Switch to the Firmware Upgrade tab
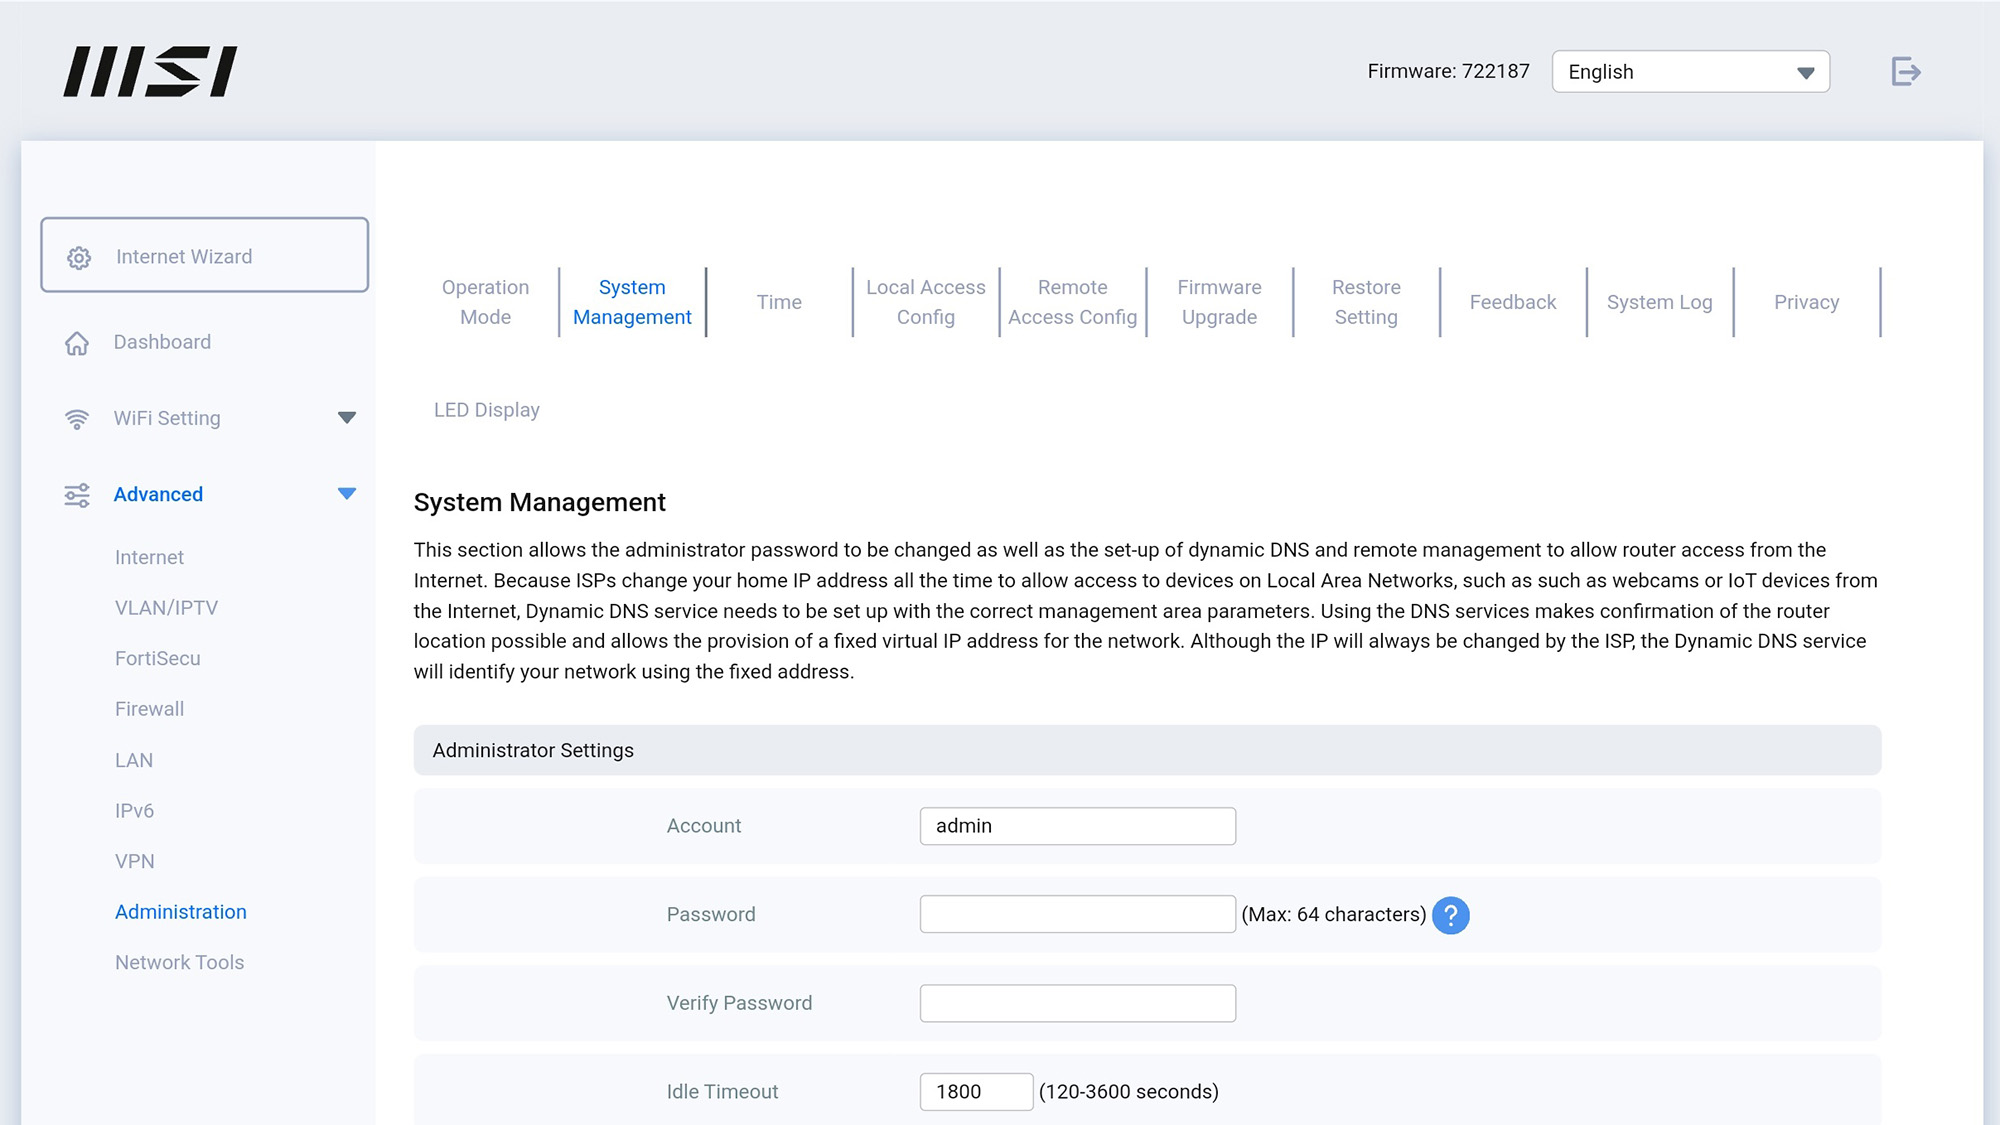The image size is (2000, 1125). coord(1219,302)
